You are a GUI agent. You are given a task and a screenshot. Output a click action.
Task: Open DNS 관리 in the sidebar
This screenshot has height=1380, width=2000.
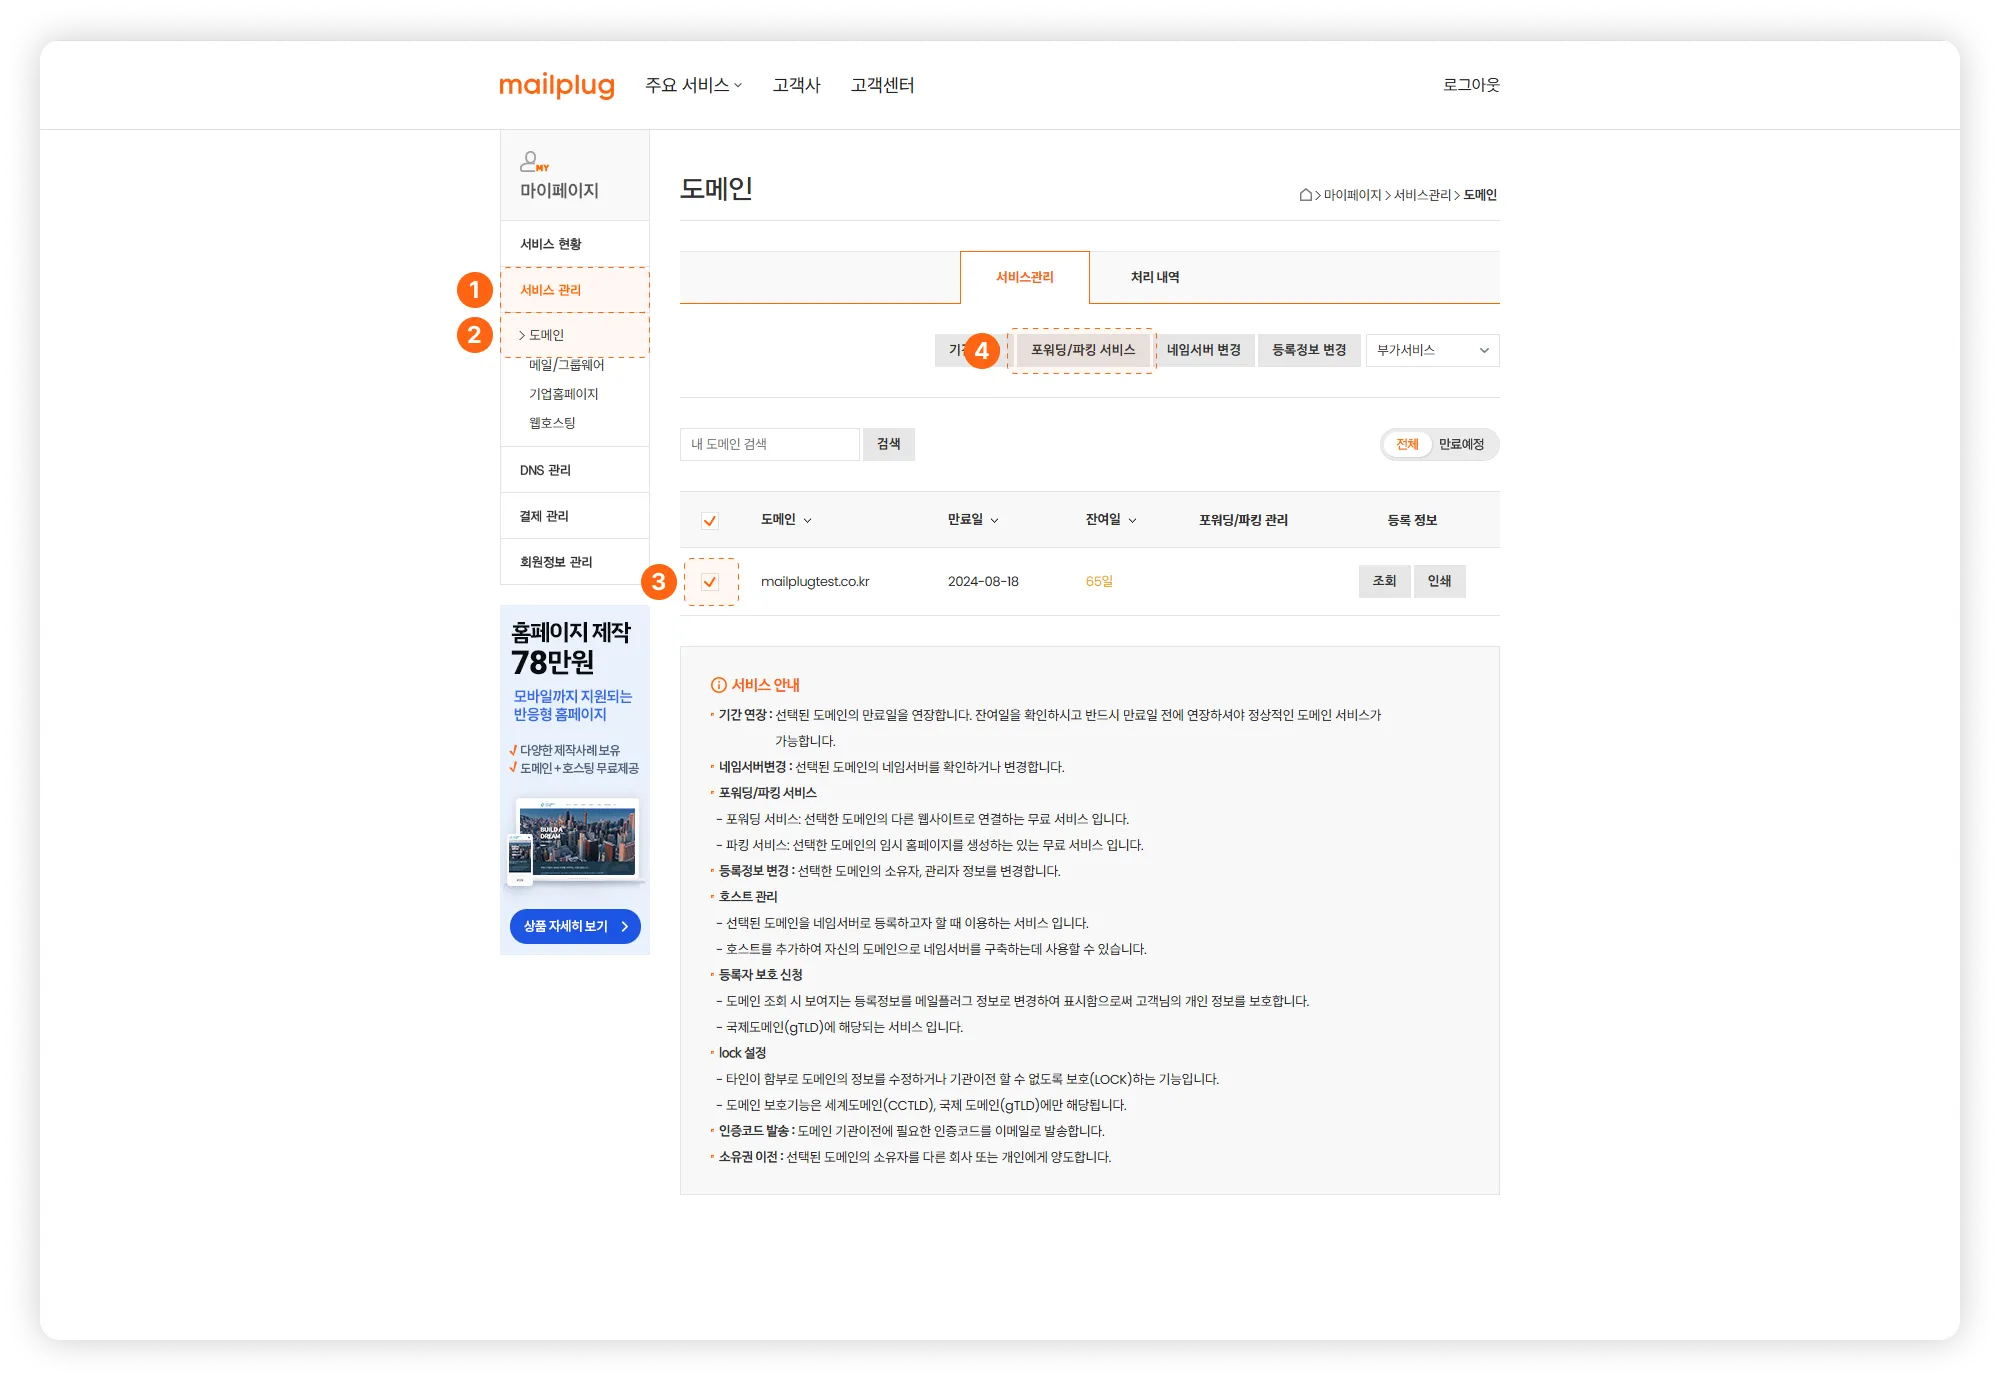[545, 470]
